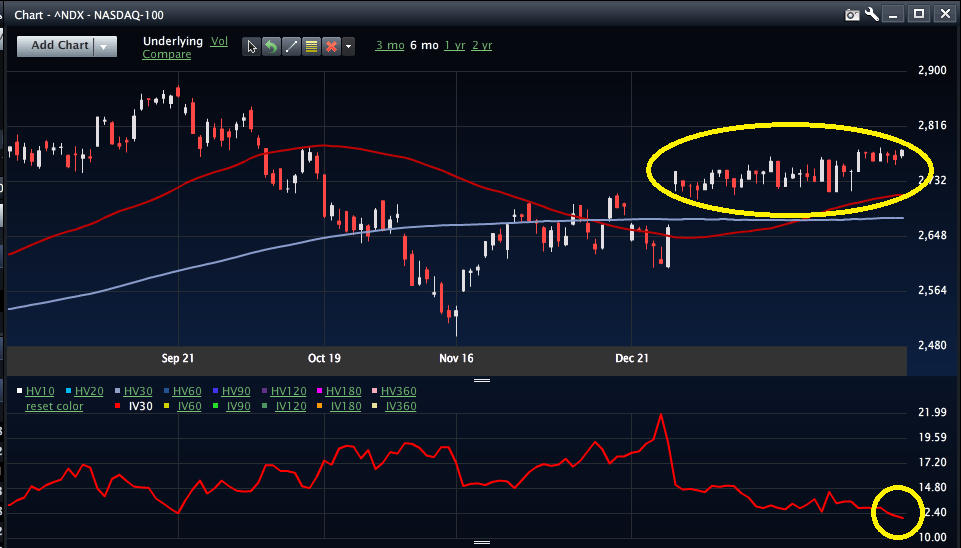Switch to the 3 mo time range
The width and height of the screenshot is (961, 548).
pos(389,45)
